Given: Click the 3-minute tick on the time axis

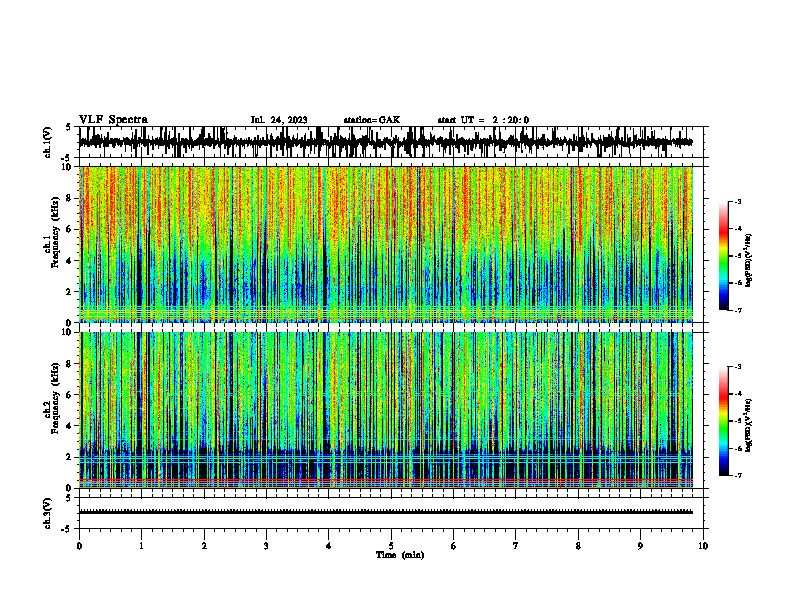Looking at the screenshot, I should pyautogui.click(x=266, y=546).
